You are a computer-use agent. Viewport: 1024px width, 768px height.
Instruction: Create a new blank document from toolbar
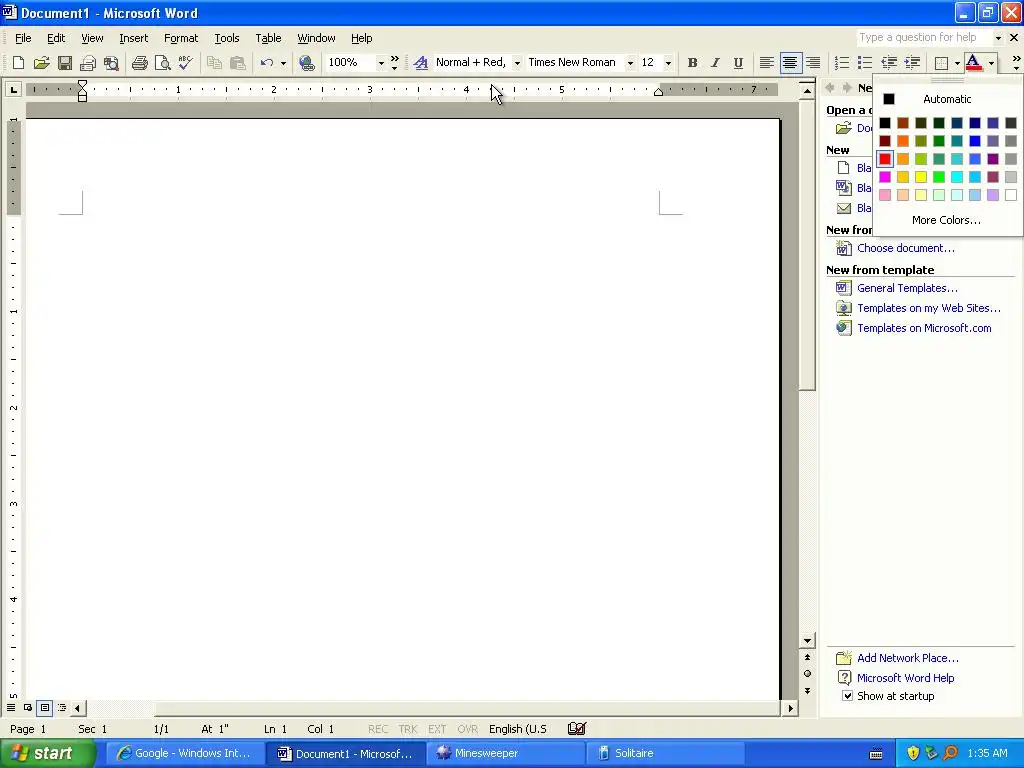pos(18,63)
